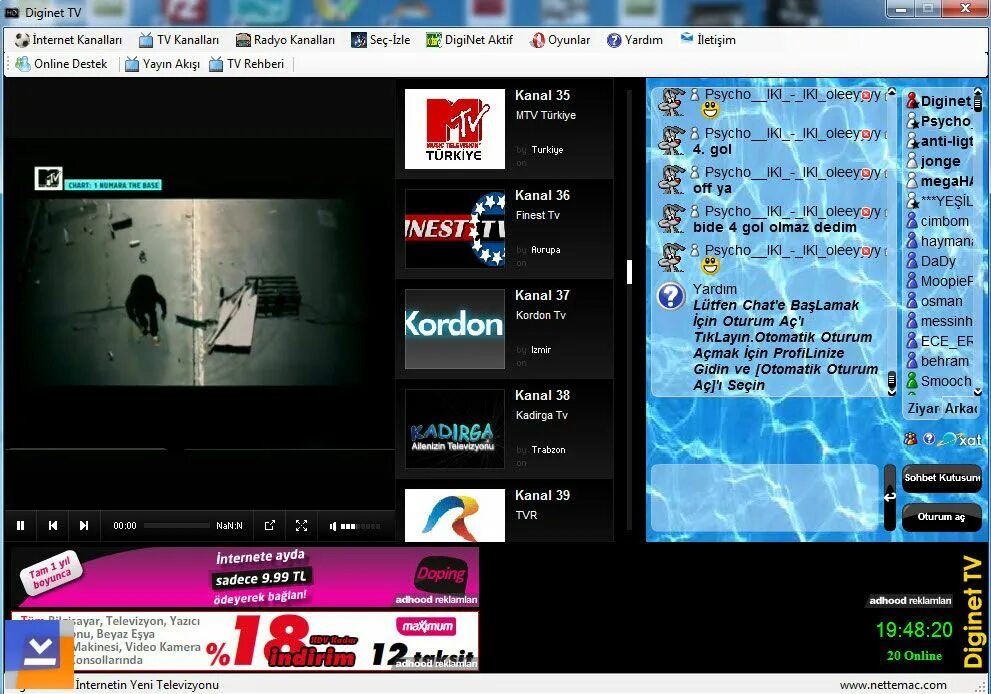
Task: Open the player pop-out window icon
Action: (270, 525)
